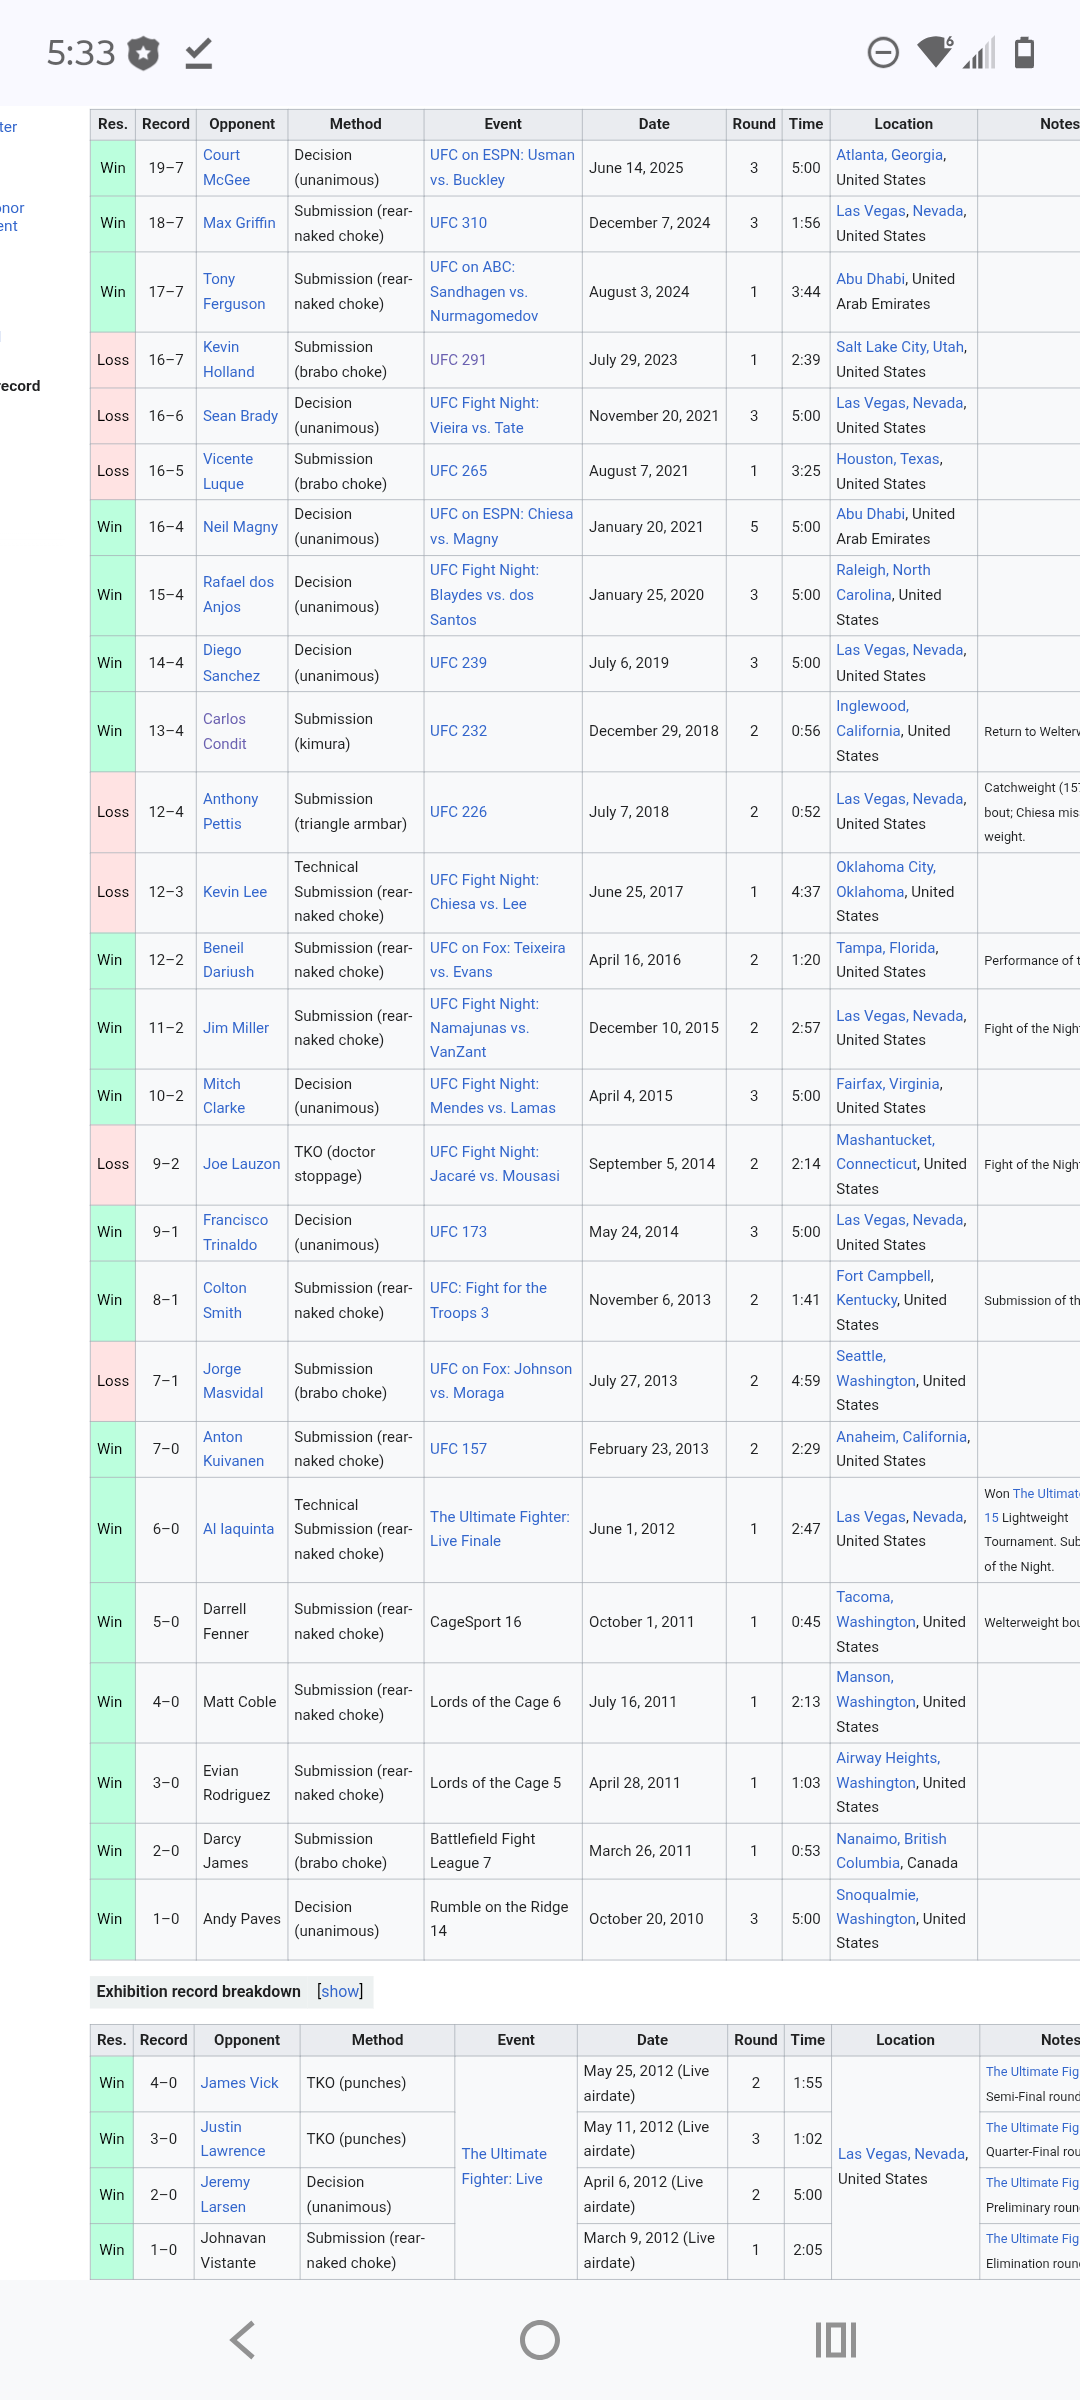Open The Ultimate Fighter: Live Finale event
The width and height of the screenshot is (1080, 2400).
tap(500, 1529)
